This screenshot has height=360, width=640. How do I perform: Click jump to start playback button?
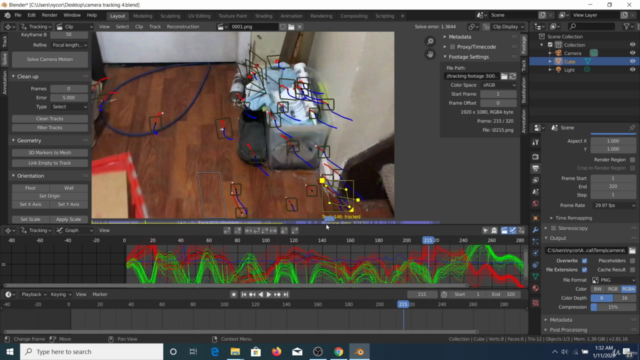click(x=244, y=294)
